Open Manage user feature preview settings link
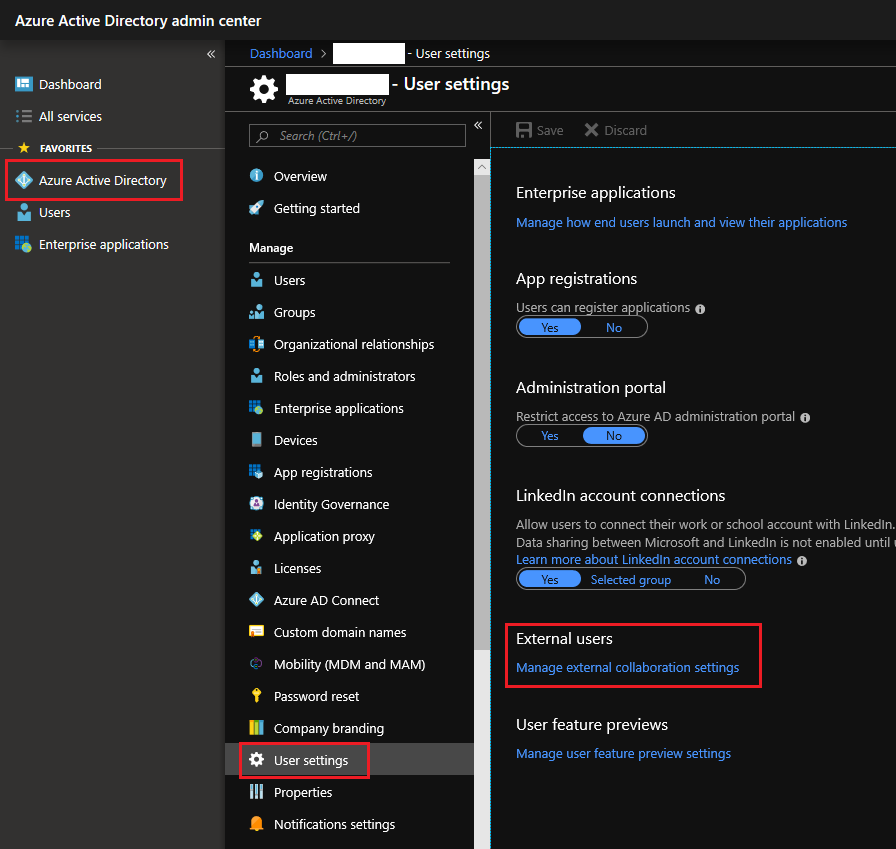Screen dimensions: 896x849 click(623, 754)
